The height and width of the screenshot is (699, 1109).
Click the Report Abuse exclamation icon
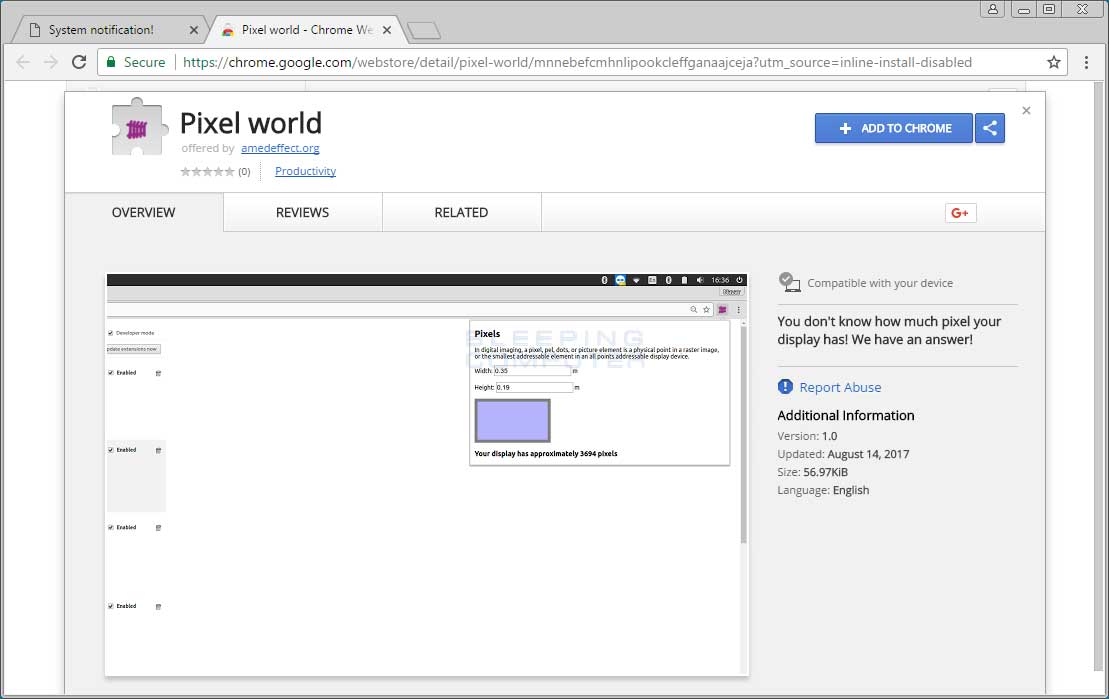(x=785, y=387)
